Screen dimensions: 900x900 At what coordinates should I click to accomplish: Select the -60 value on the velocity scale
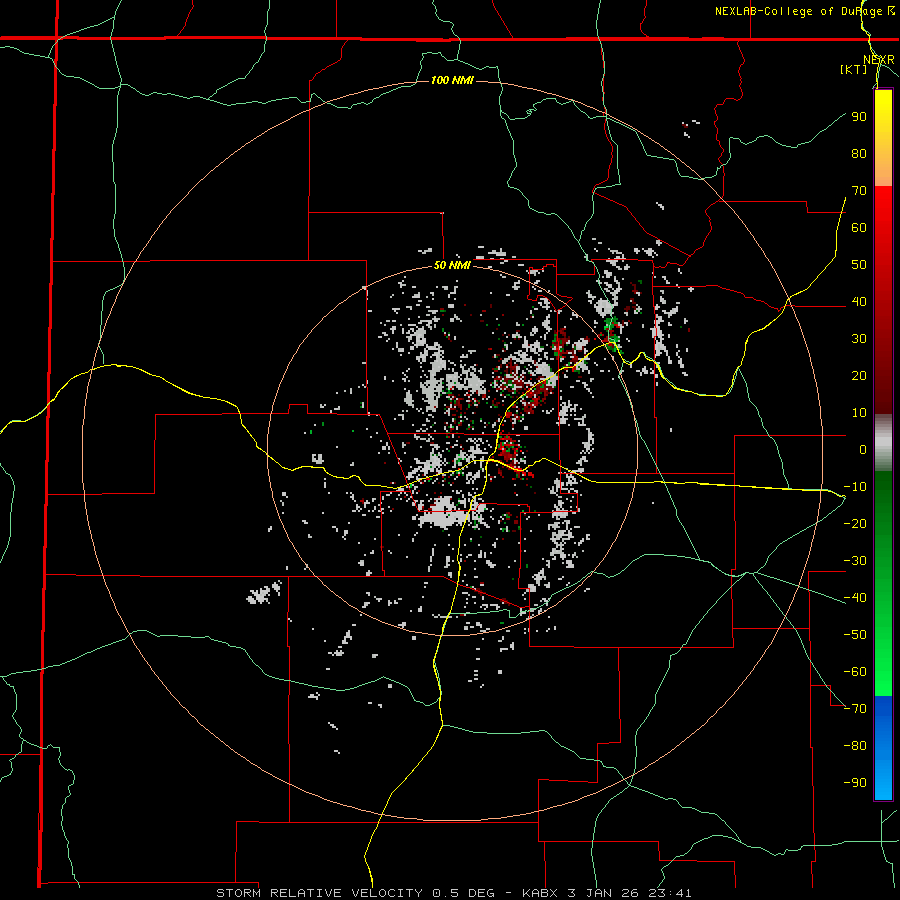855,672
